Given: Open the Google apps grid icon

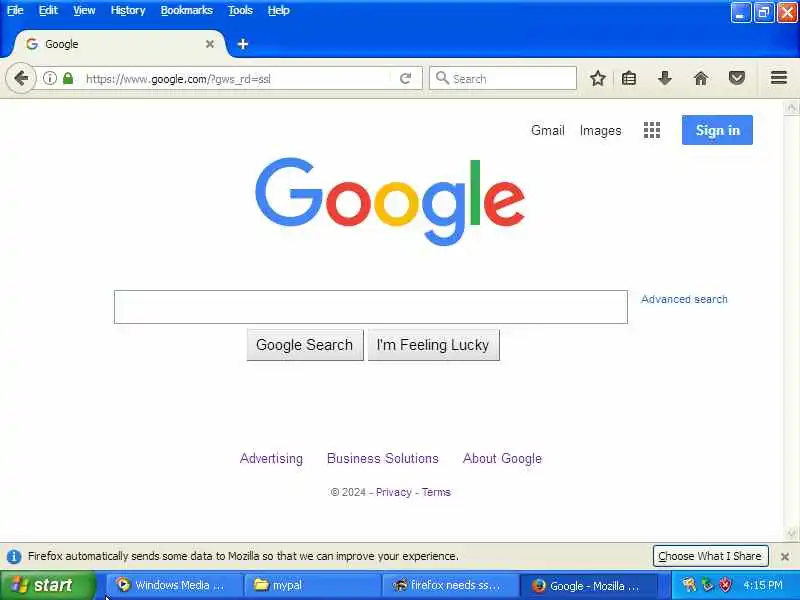Looking at the screenshot, I should [x=652, y=130].
